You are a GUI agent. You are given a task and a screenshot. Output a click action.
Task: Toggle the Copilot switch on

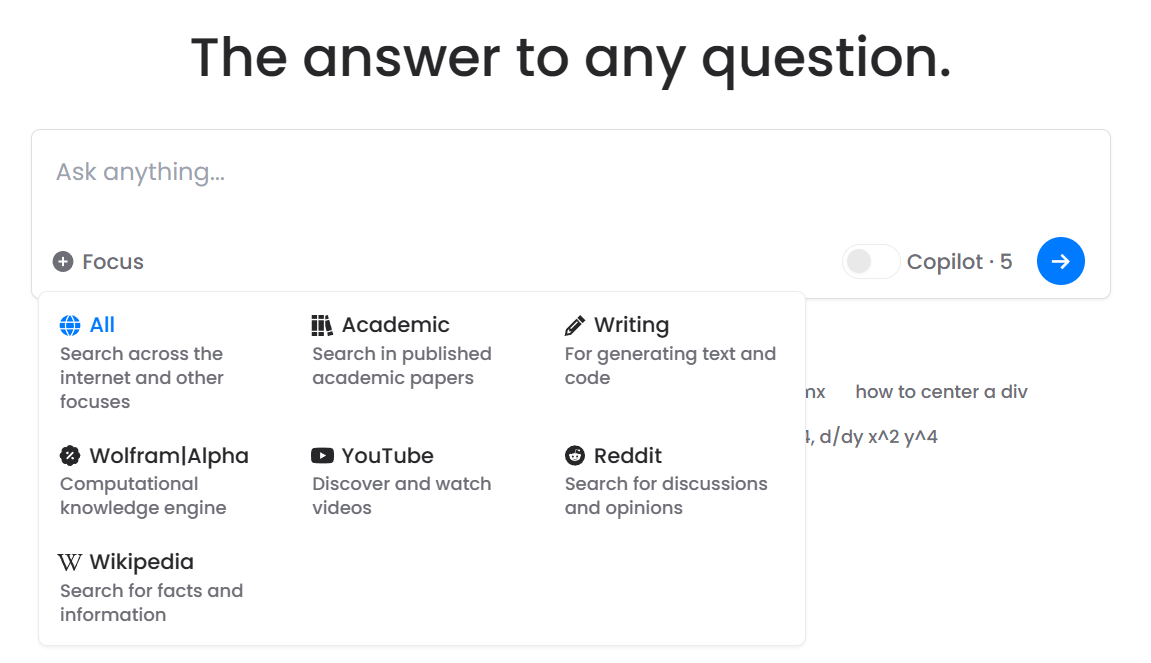(871, 261)
